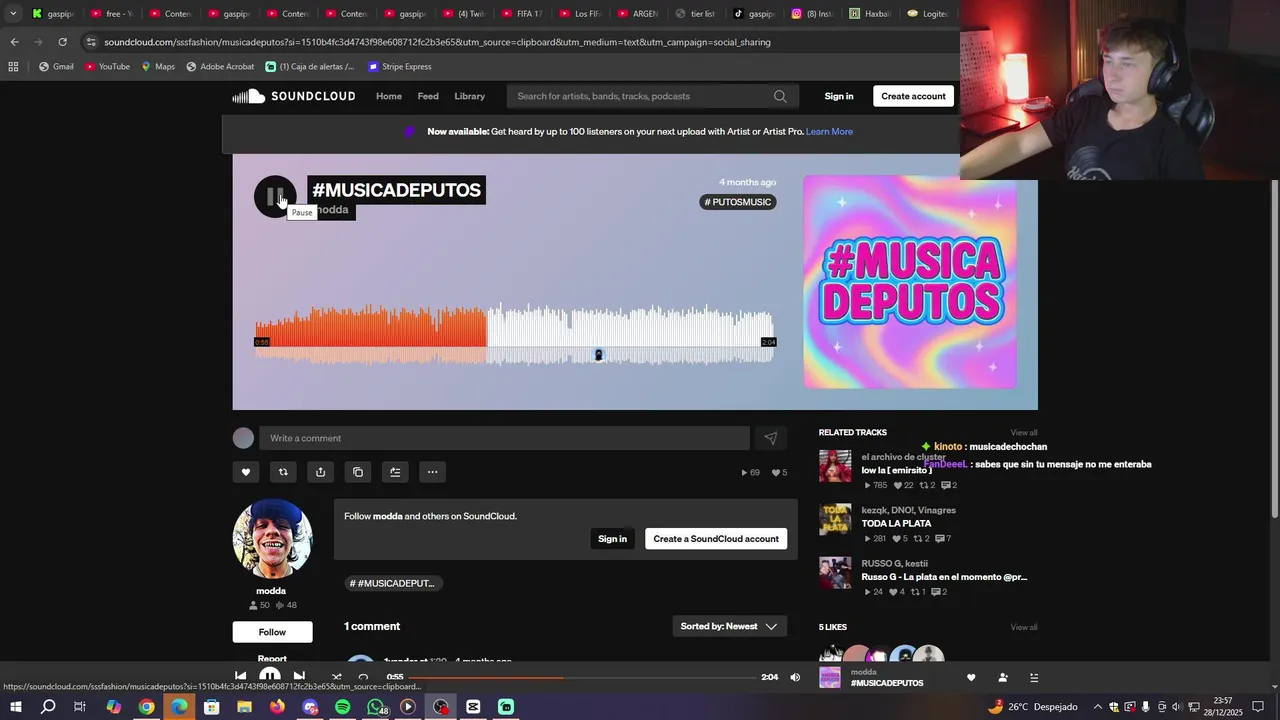The width and height of the screenshot is (1280, 720).
Task: Pause the track with the hero pause button
Action: pyautogui.click(x=275, y=196)
